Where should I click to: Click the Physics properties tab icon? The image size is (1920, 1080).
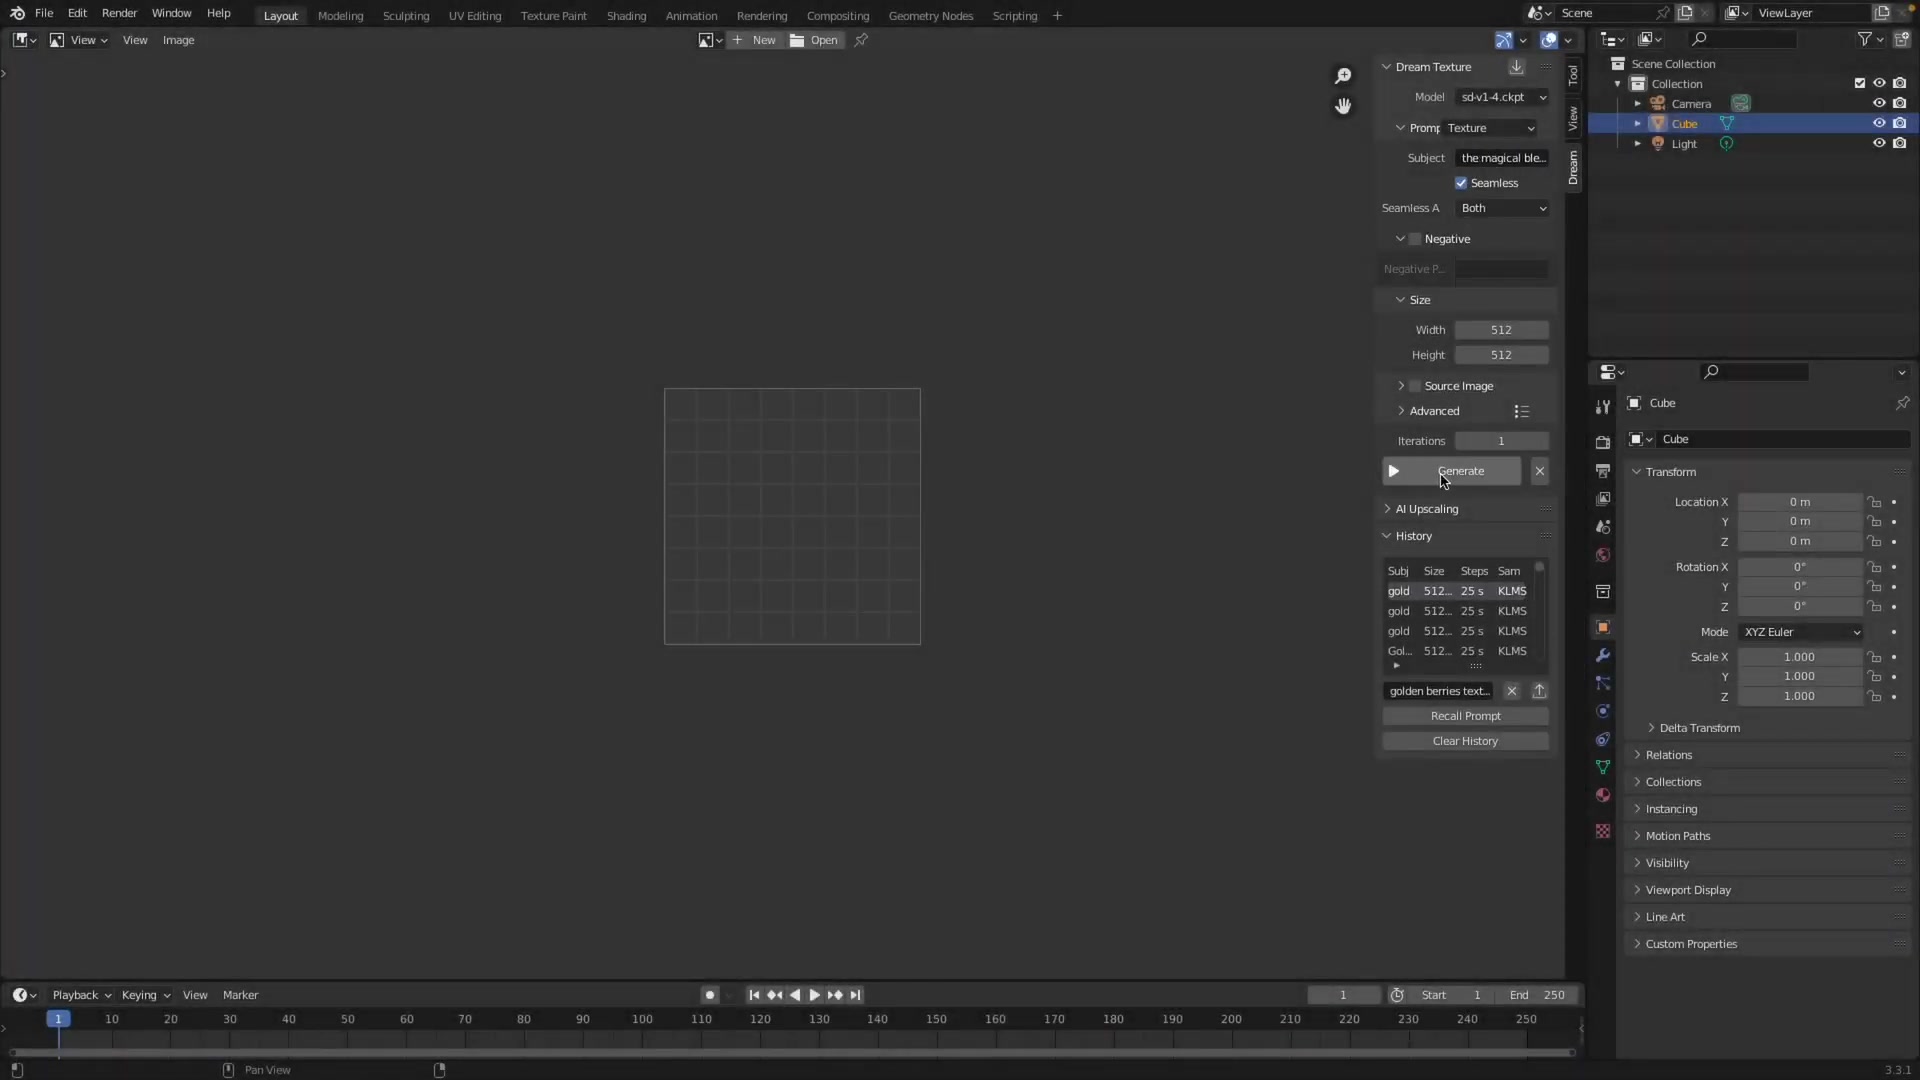(x=1603, y=711)
